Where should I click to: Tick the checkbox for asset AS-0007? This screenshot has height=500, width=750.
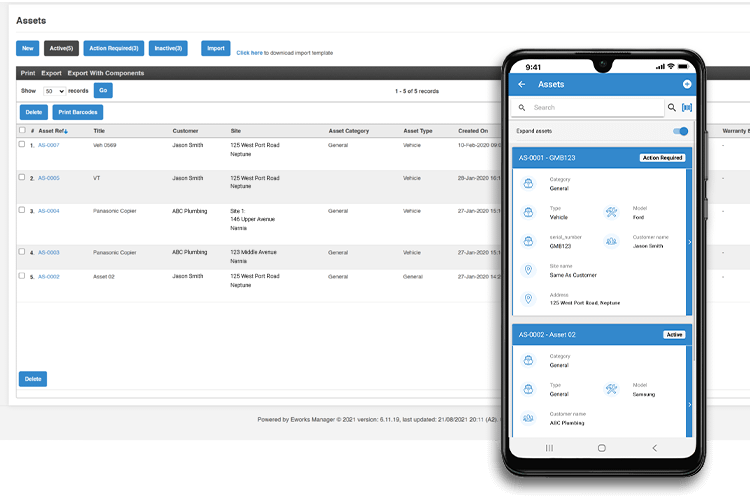point(22,145)
